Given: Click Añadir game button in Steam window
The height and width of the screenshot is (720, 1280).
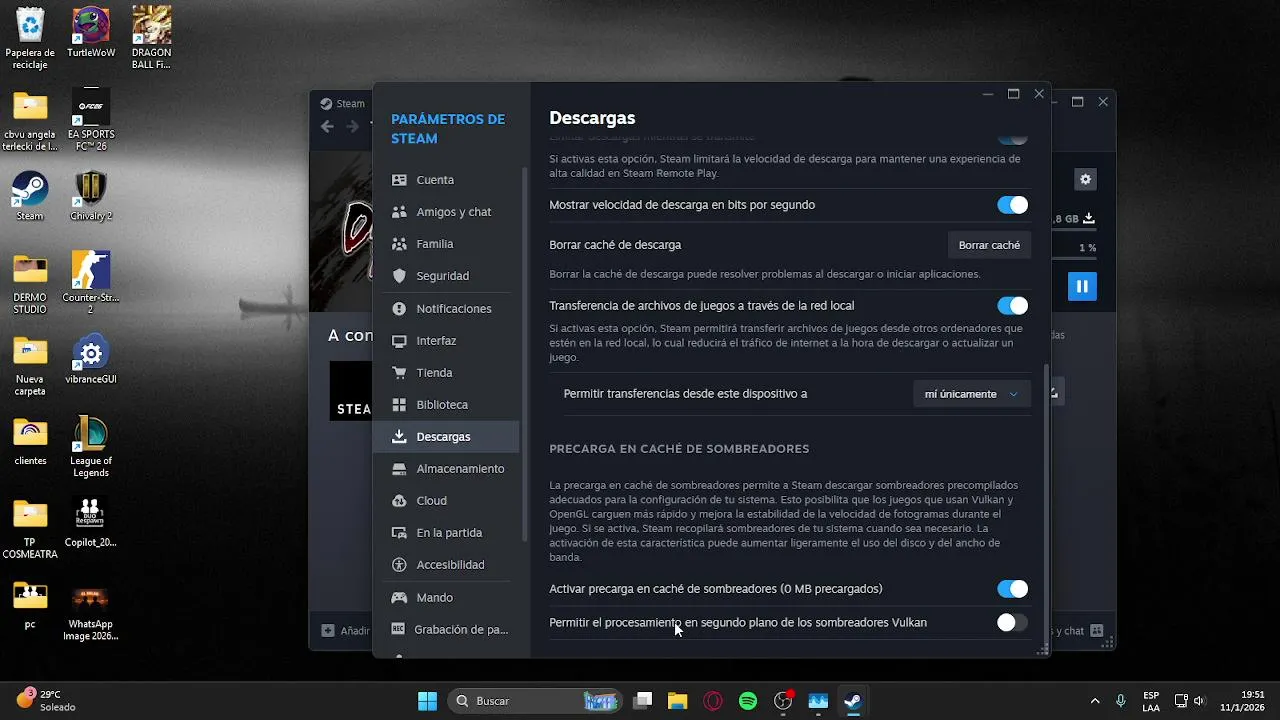Looking at the screenshot, I should [346, 631].
